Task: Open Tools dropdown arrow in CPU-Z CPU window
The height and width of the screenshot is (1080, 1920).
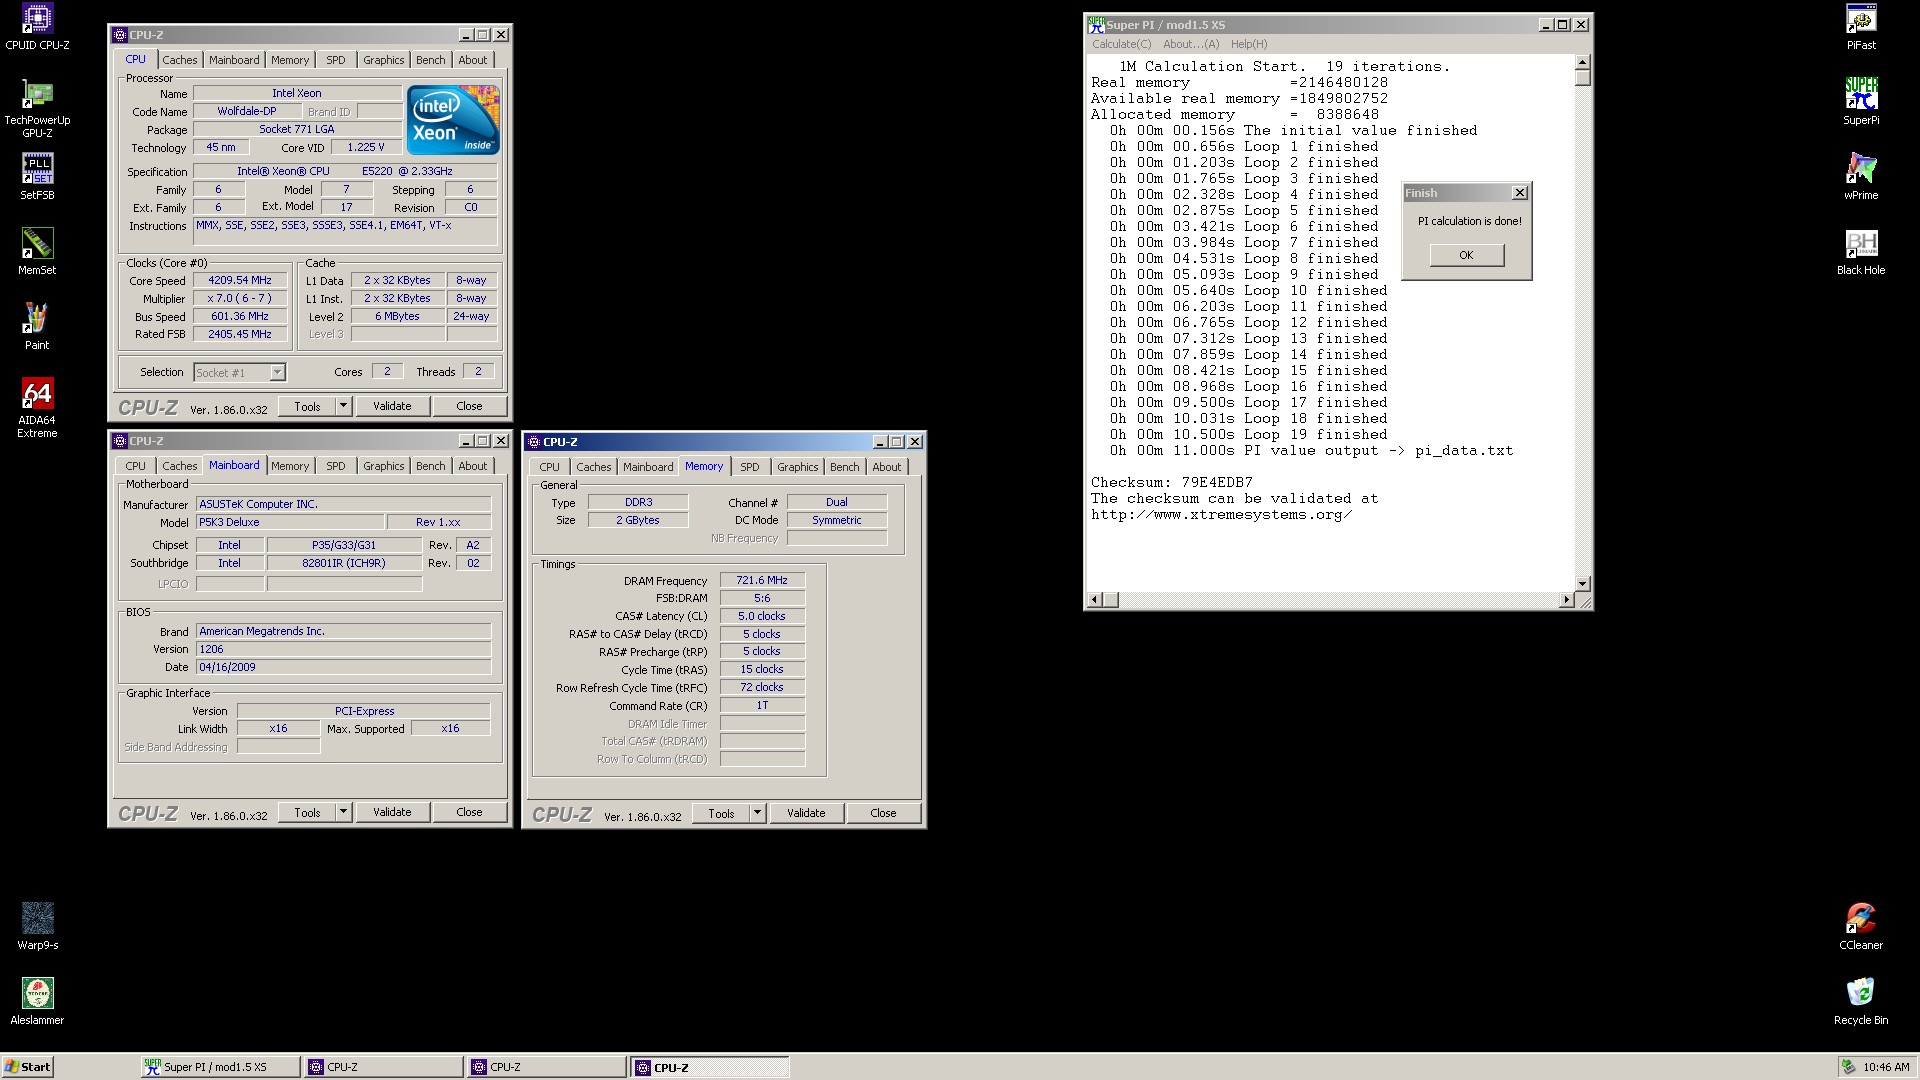Action: (343, 406)
